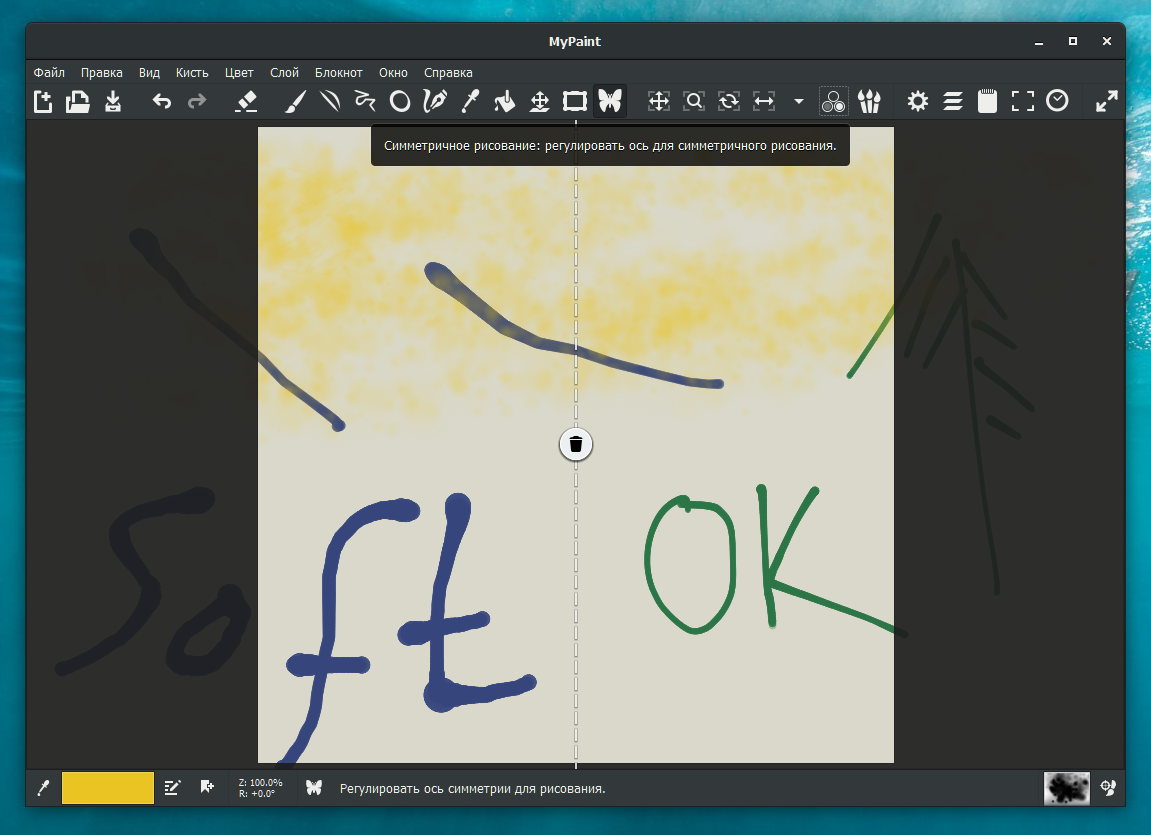This screenshot has width=1151, height=835.
Task: Open the Кисть menu
Action: 192,73
